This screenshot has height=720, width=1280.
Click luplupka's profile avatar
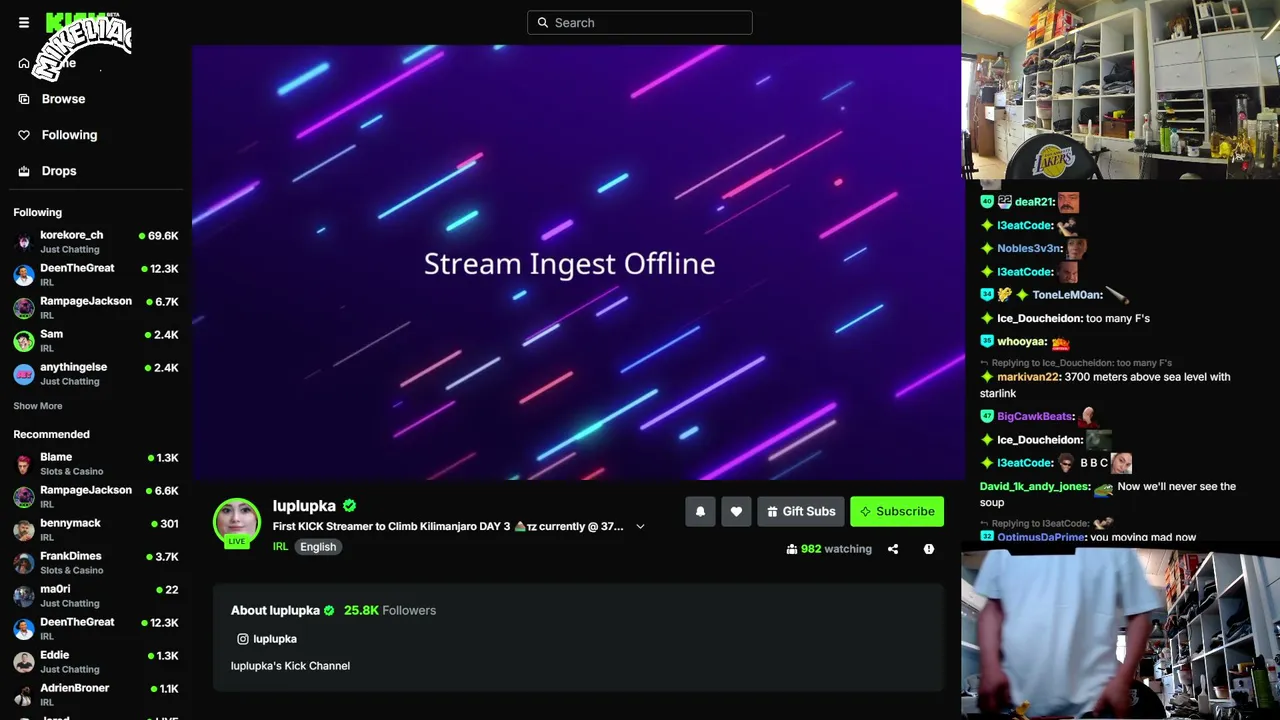(x=237, y=522)
